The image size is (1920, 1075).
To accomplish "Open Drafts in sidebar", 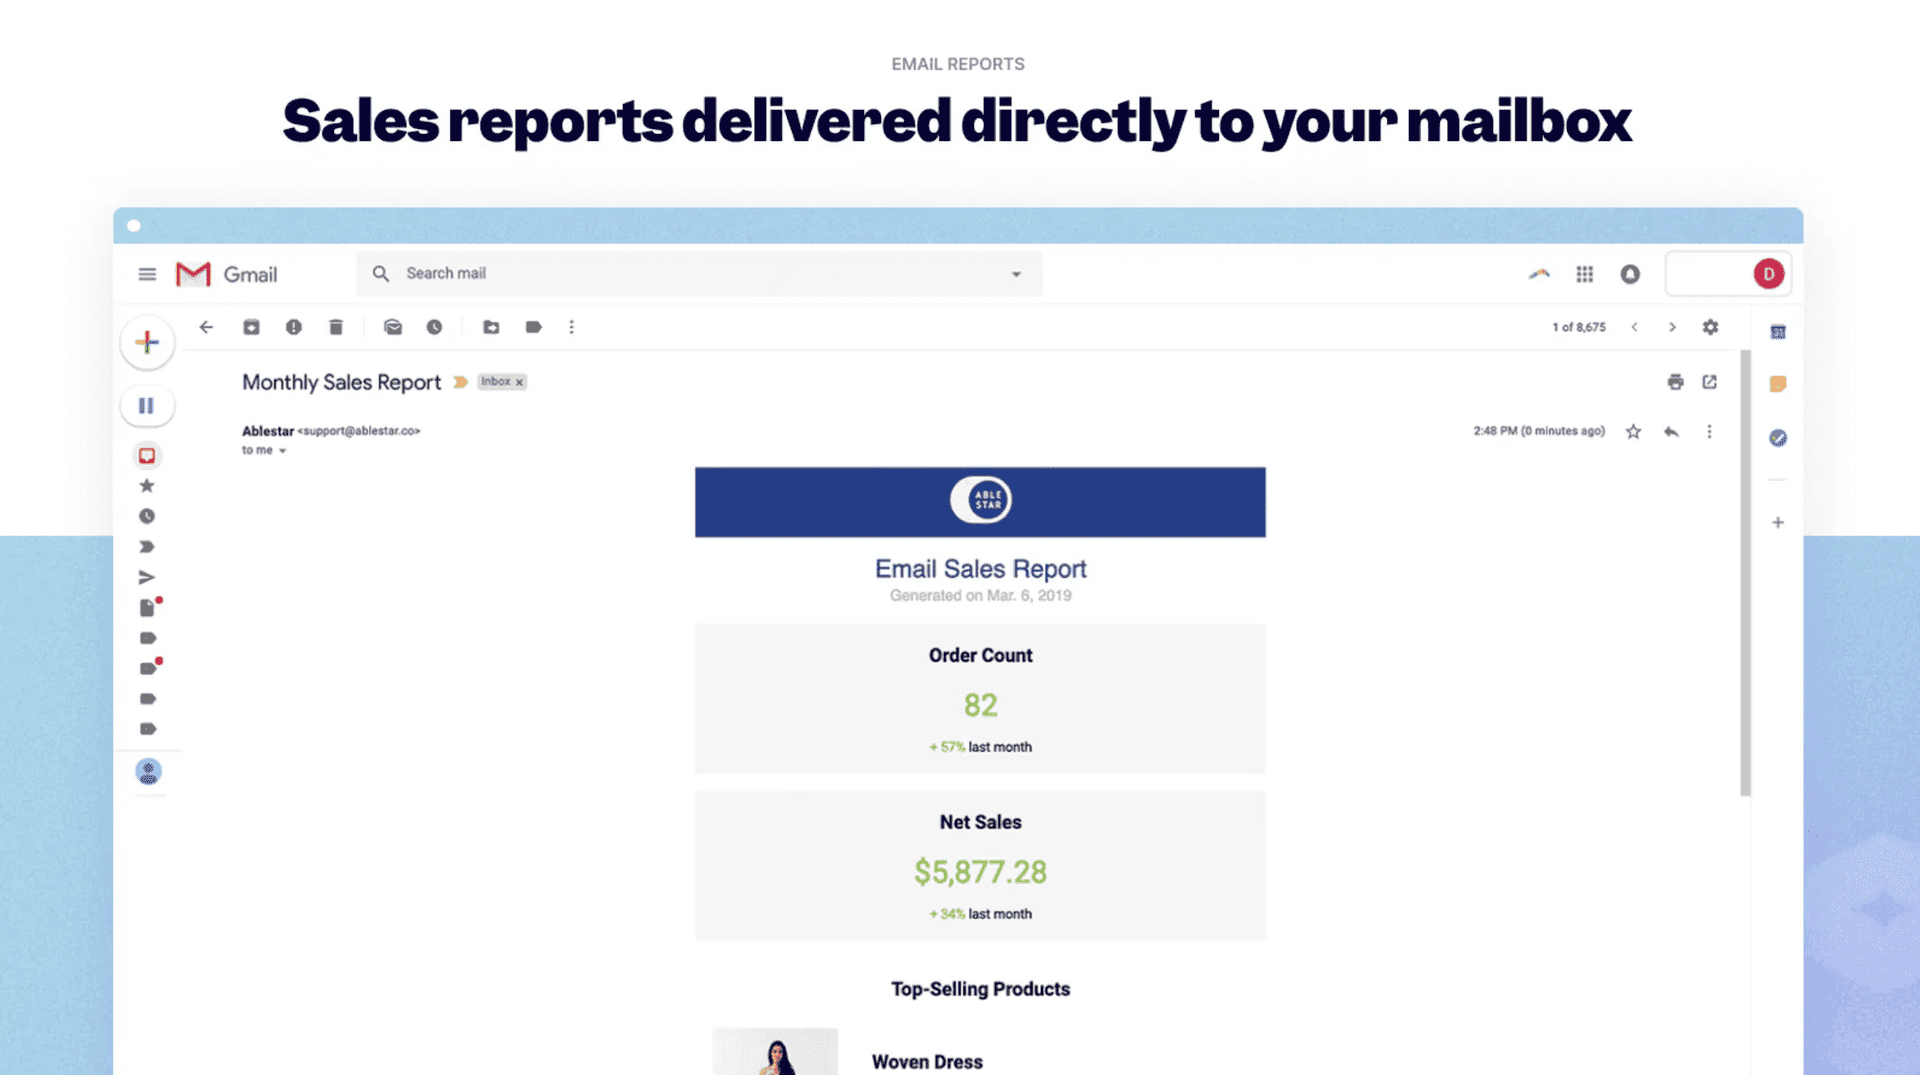I will pyautogui.click(x=147, y=608).
